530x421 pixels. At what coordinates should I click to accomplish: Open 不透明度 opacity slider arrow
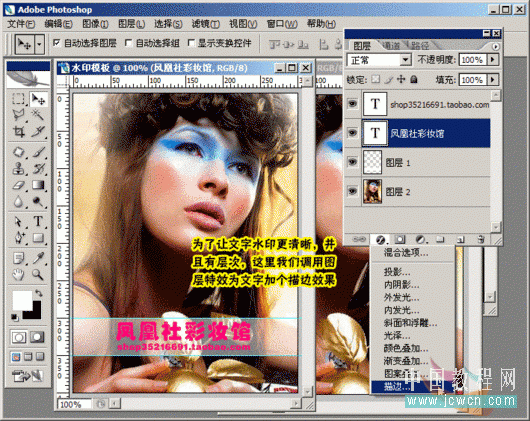[492, 60]
